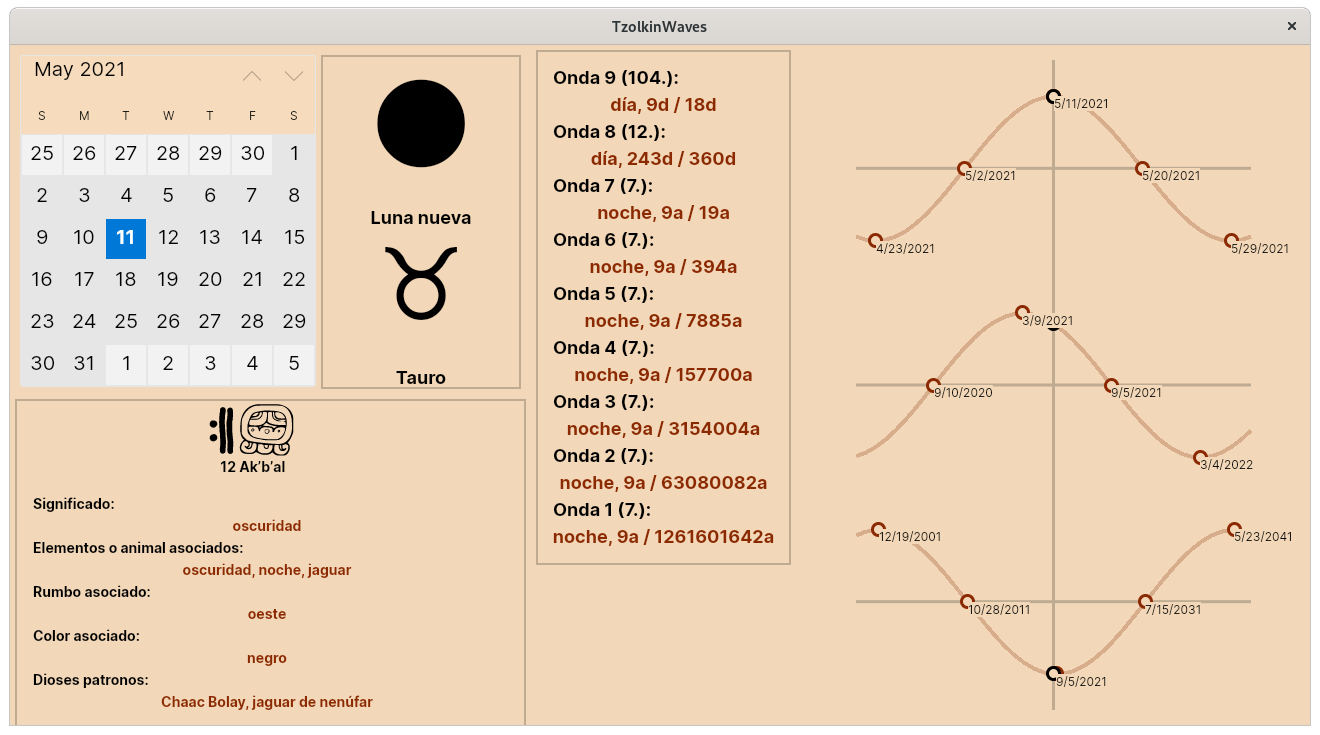Click the 3/9/2021 peak marker on middle wave
The width and height of the screenshot is (1320, 735).
tap(1022, 311)
